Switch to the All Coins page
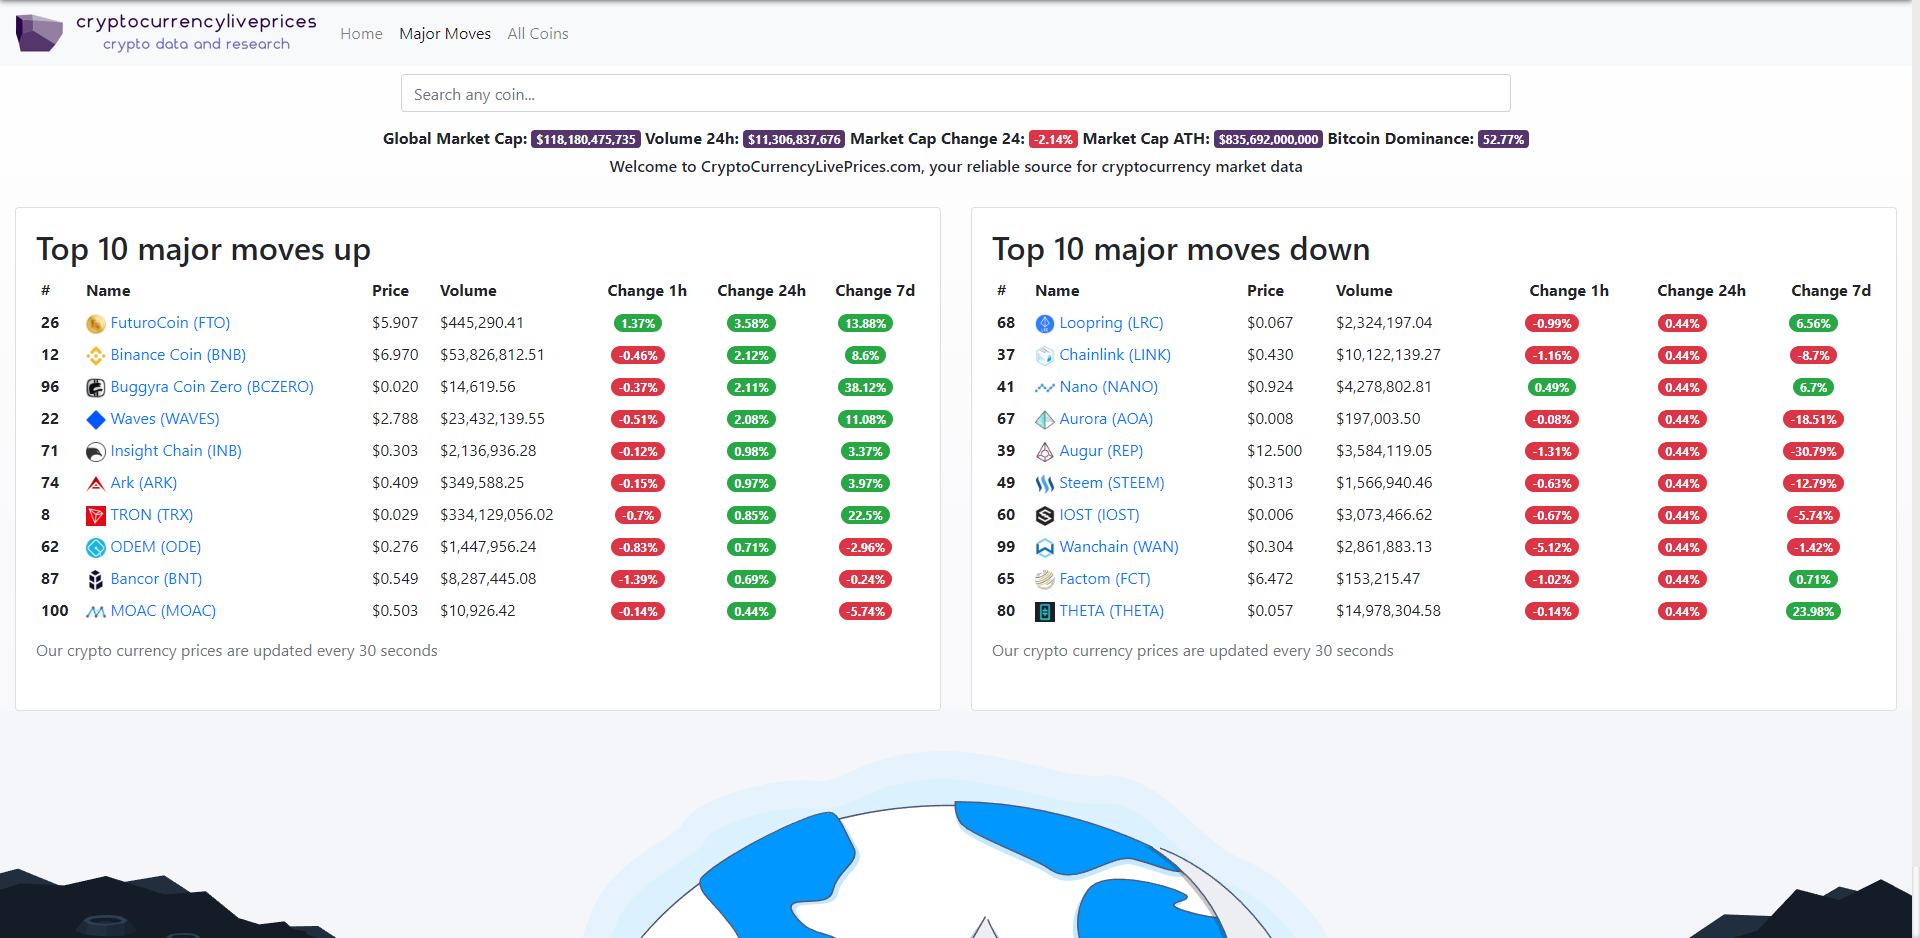The image size is (1920, 938). [x=538, y=33]
